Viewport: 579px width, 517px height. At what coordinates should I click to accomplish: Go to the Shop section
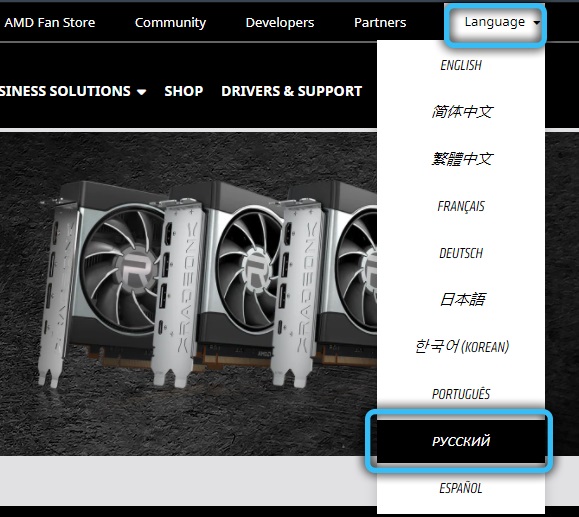pyautogui.click(x=184, y=91)
